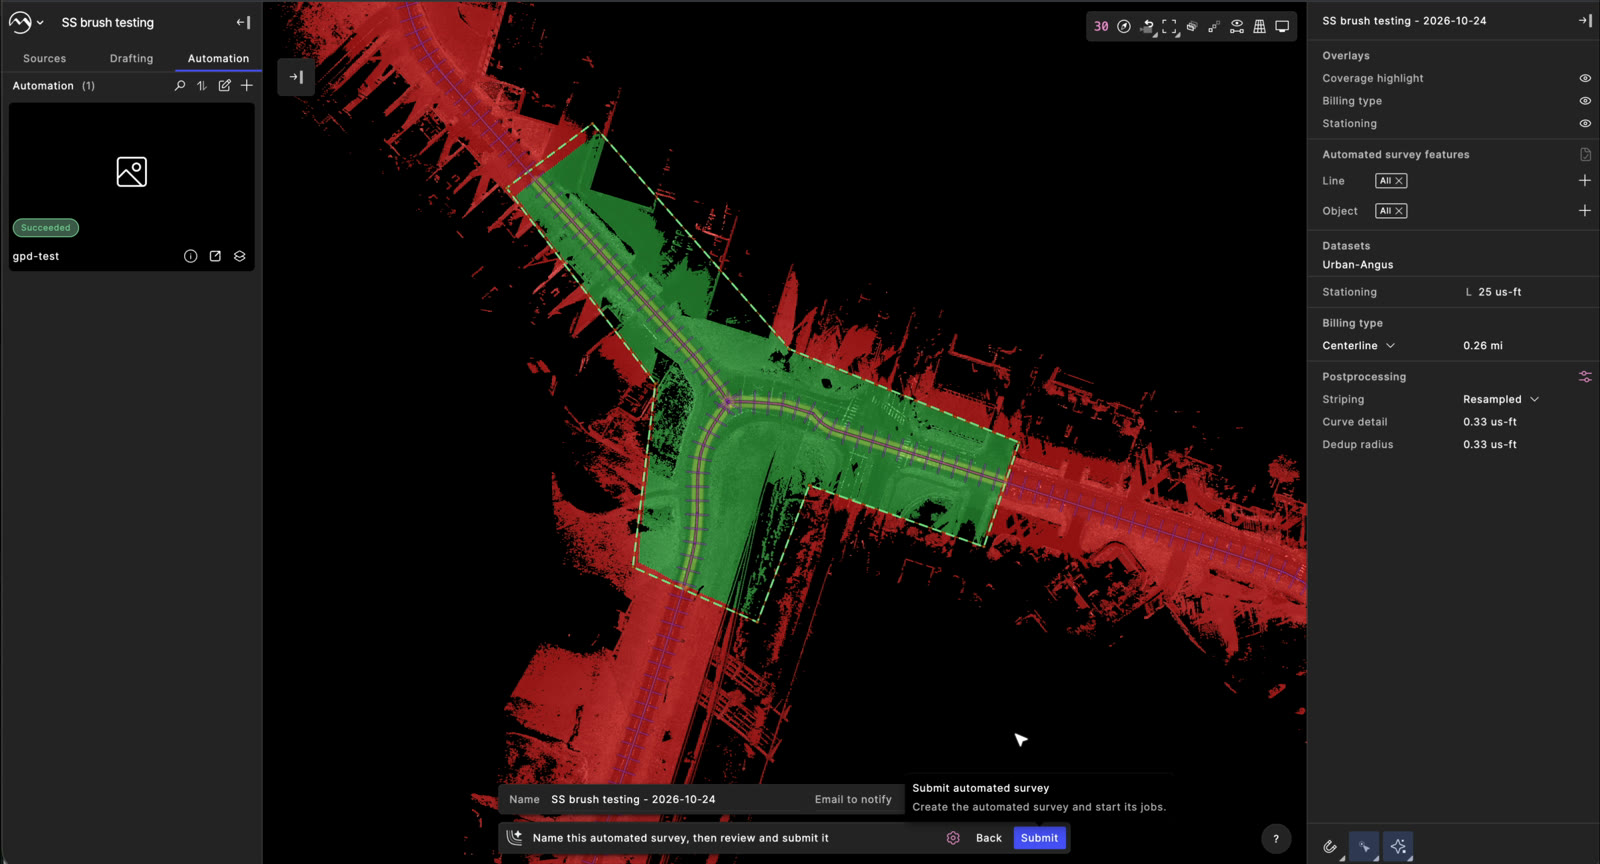Expand the Resampled striping dropdown
1600x864 pixels.
[1501, 399]
